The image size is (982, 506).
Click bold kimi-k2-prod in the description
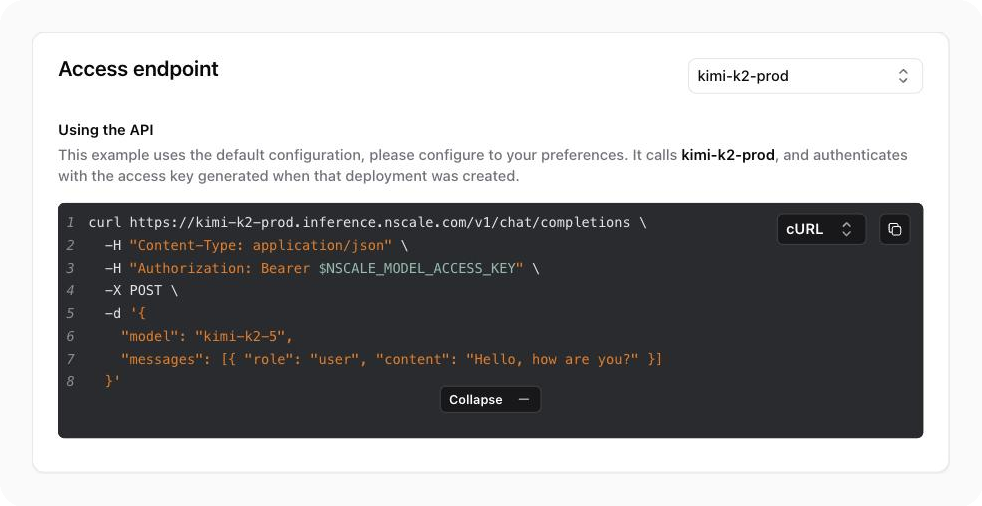point(728,155)
